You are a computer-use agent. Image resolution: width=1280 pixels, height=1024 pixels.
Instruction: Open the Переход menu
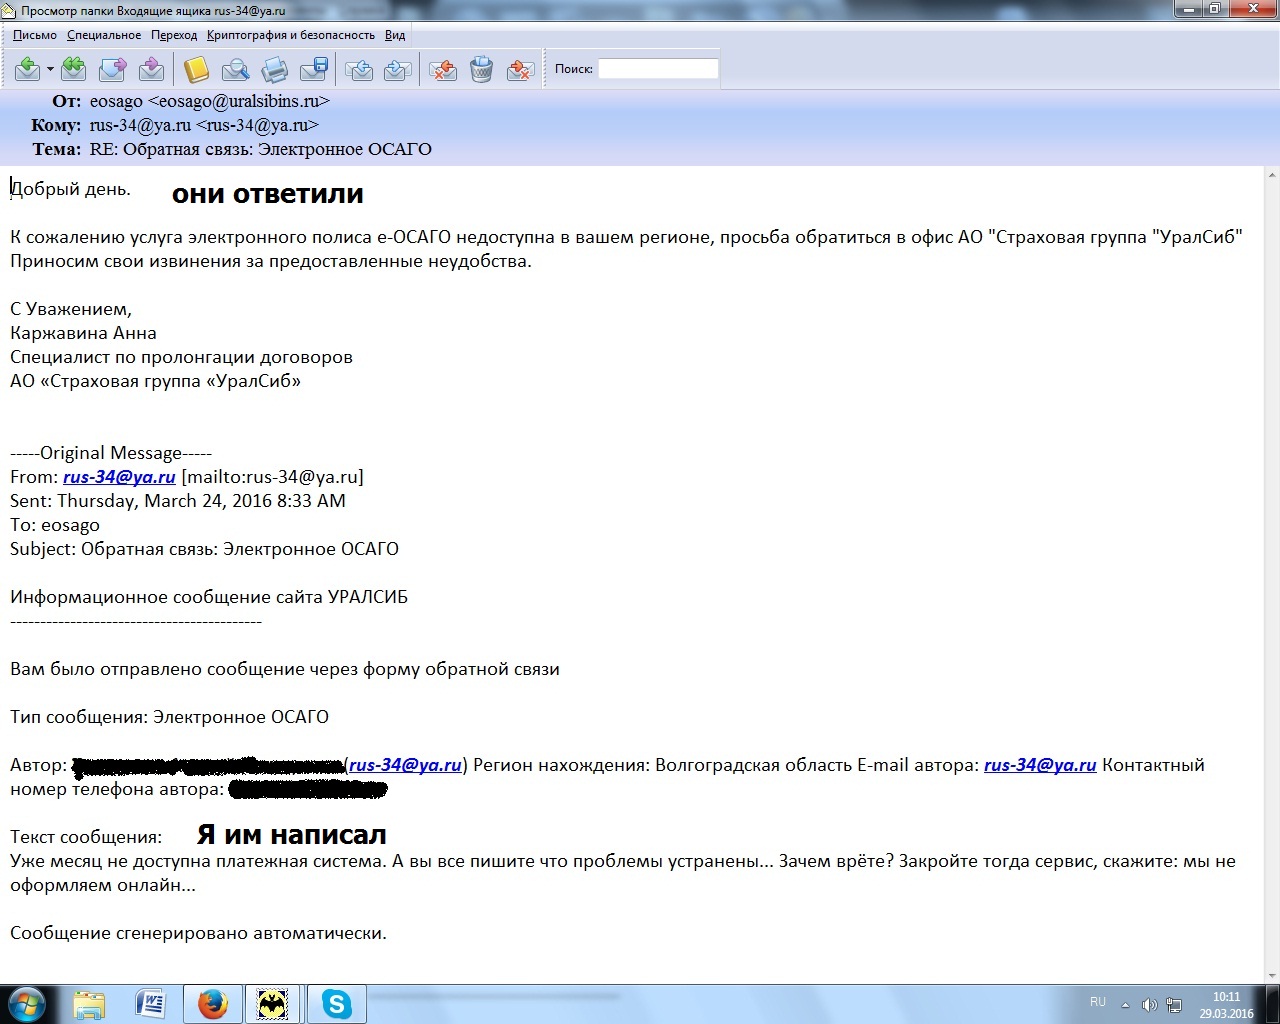tap(174, 35)
